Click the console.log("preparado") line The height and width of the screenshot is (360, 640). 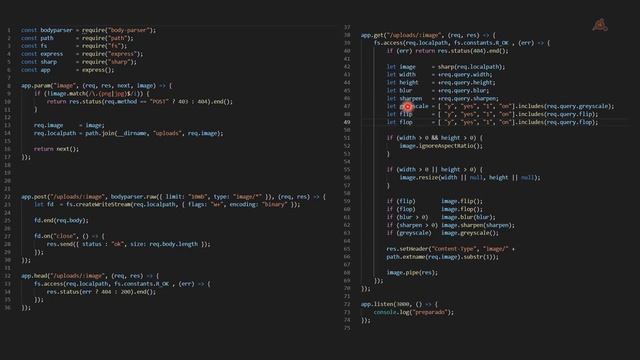click(413, 312)
